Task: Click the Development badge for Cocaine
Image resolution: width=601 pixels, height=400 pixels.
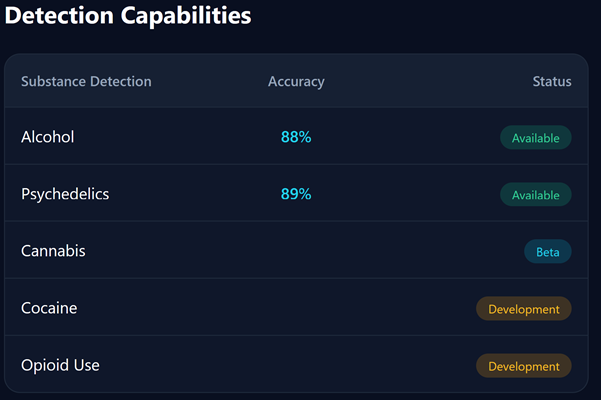Action: pyautogui.click(x=523, y=309)
